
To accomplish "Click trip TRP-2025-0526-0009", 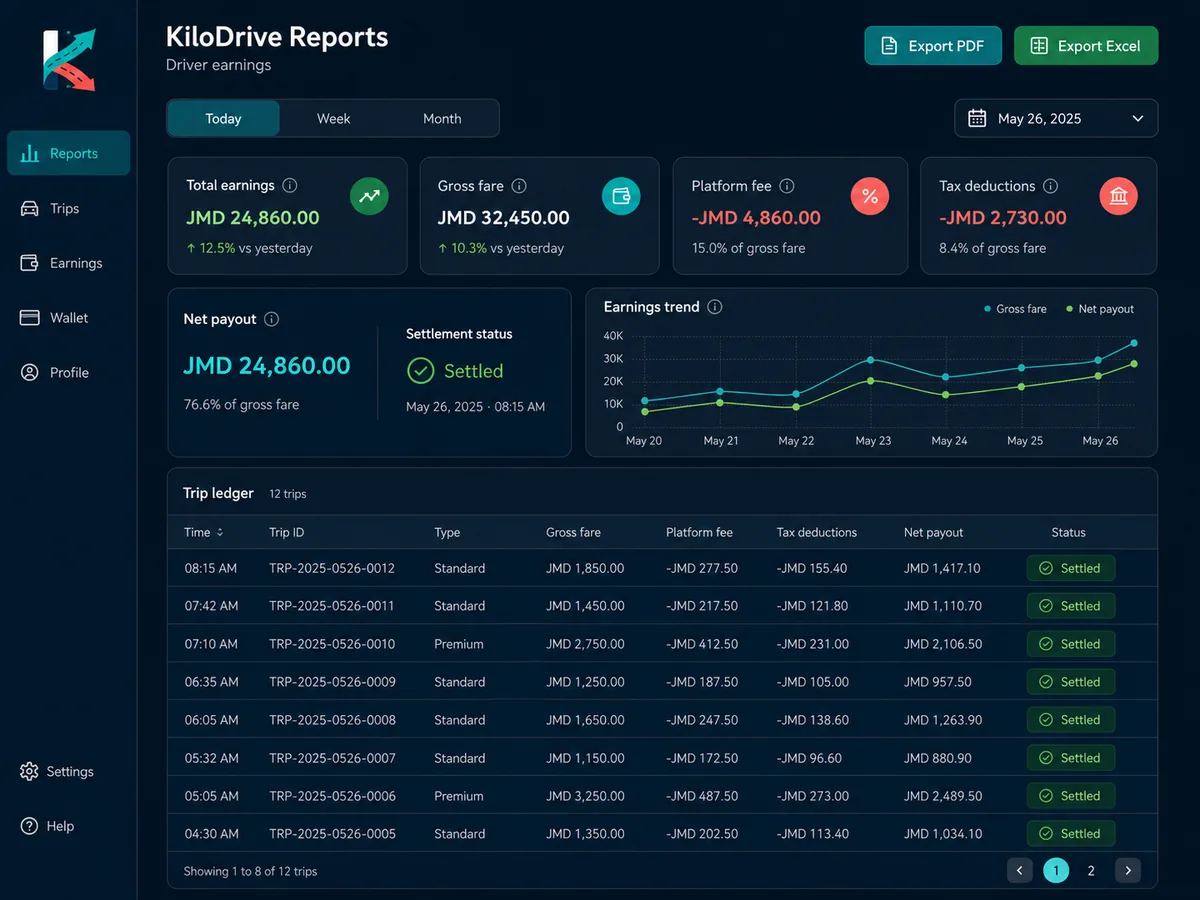I will tap(332, 682).
